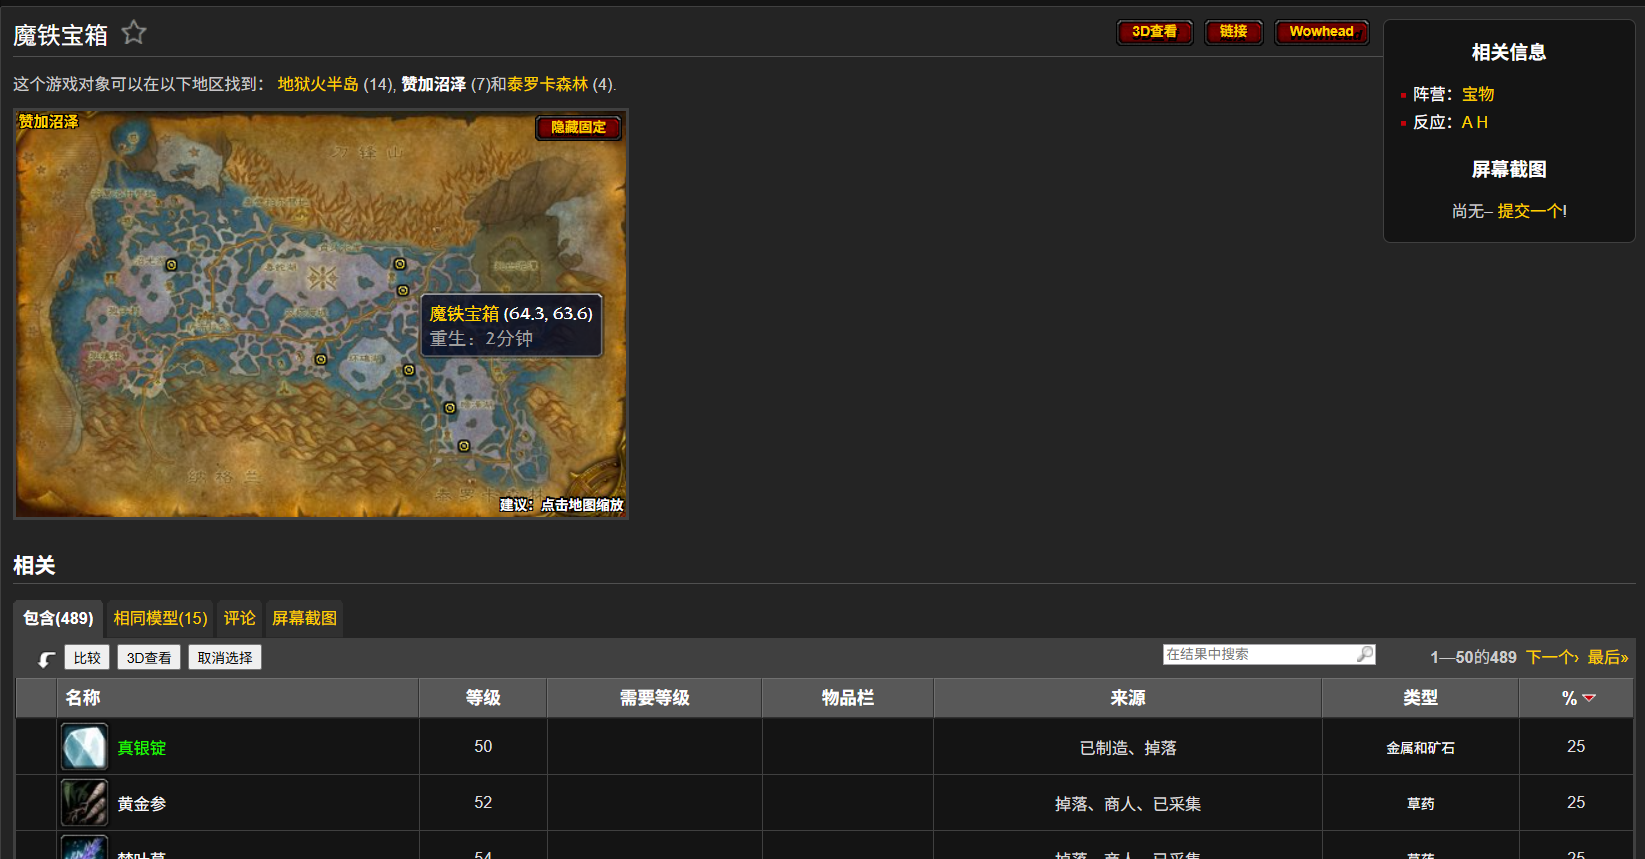1645x859 pixels.
Task: Click the 比较 button
Action: [x=87, y=657]
